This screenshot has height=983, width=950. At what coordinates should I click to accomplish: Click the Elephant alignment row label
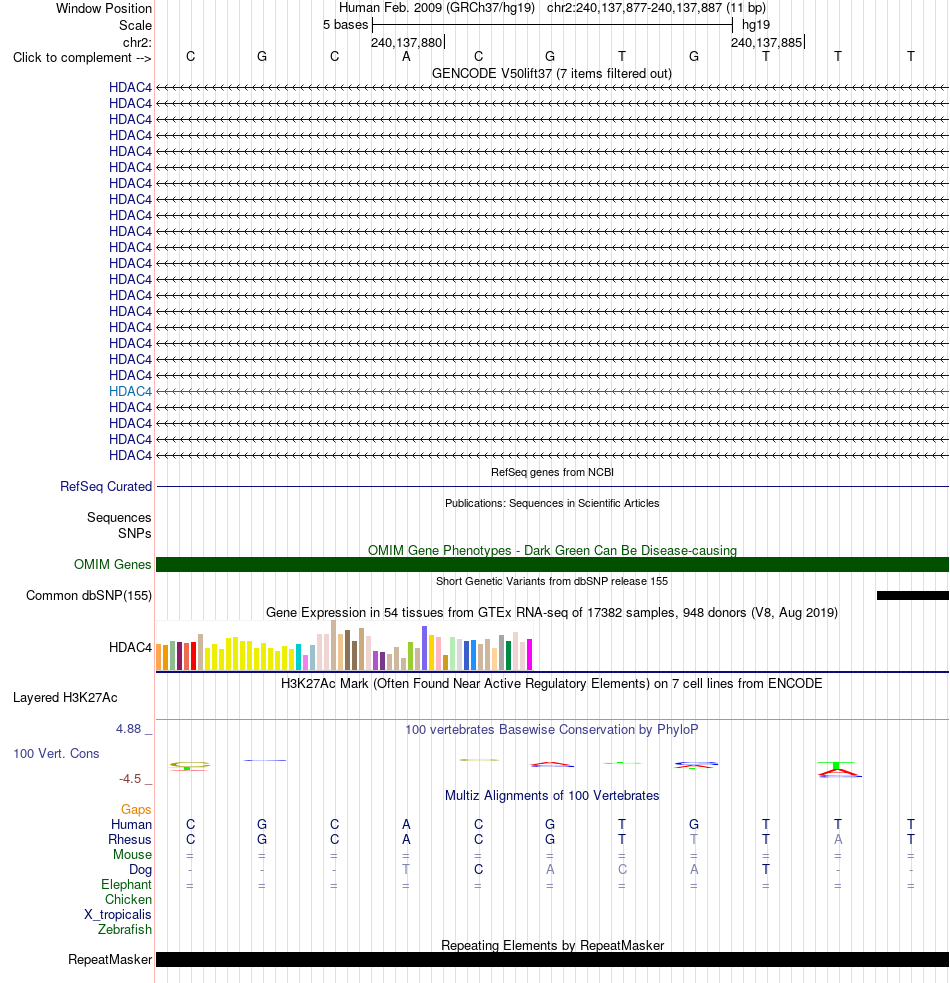(126, 885)
